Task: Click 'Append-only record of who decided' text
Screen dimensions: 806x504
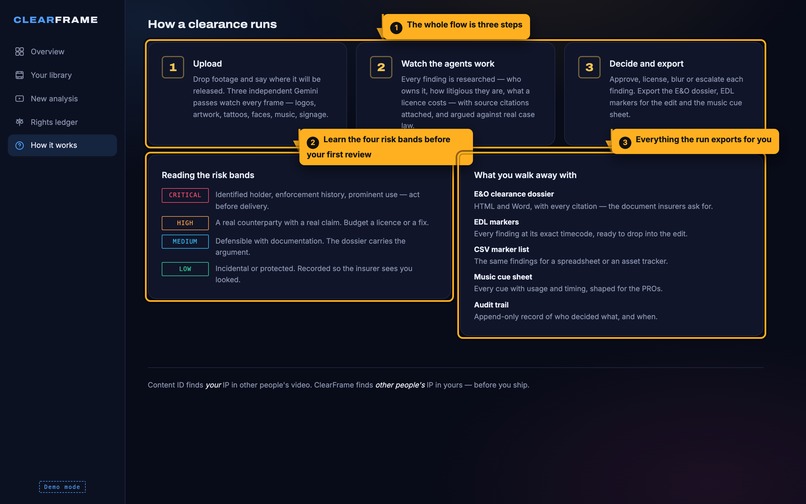Action: coord(565,317)
